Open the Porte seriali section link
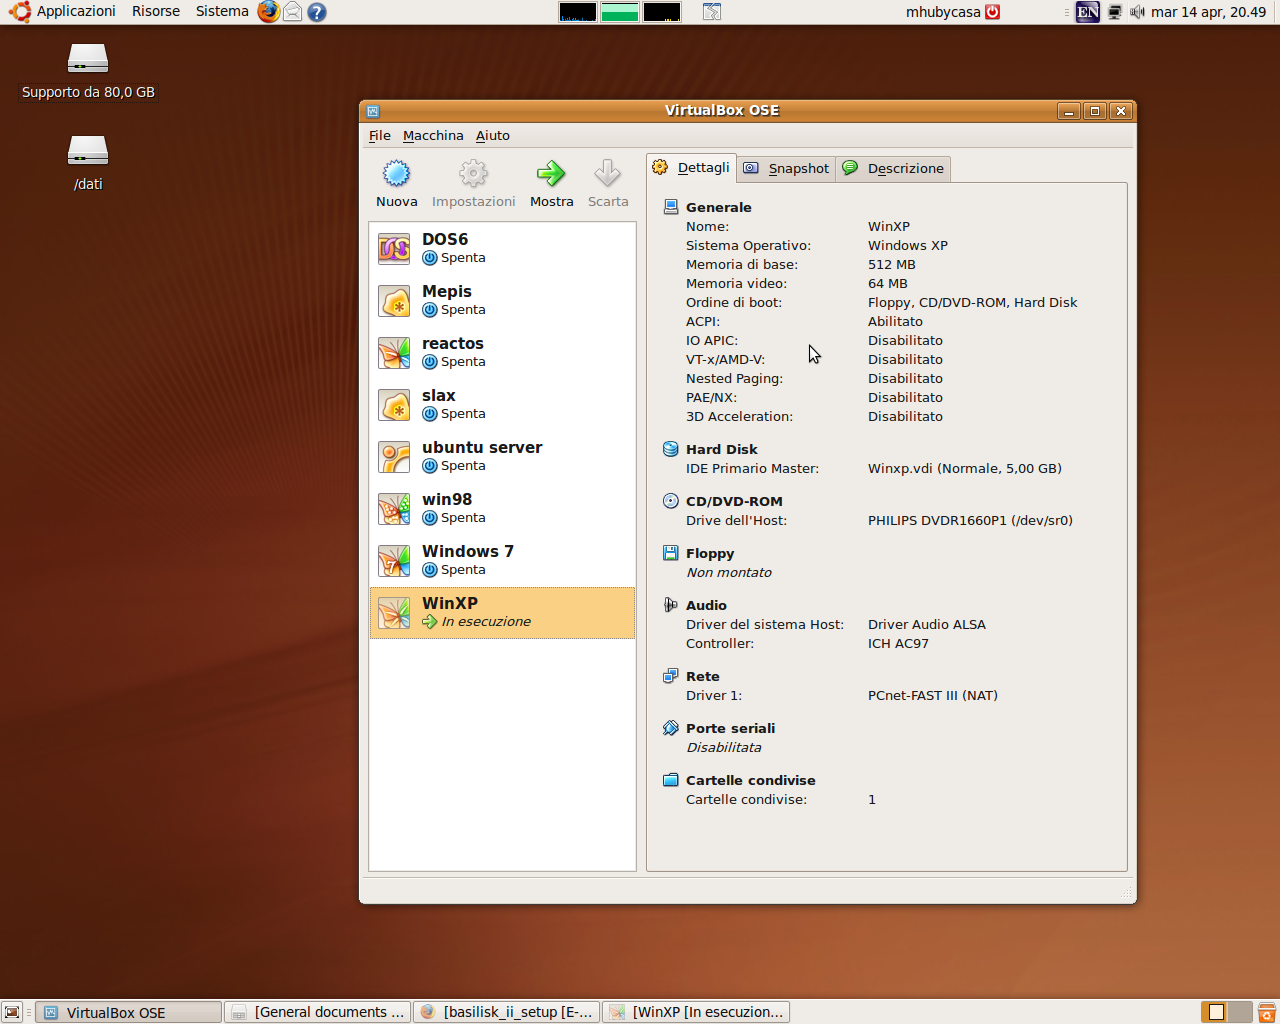The height and width of the screenshot is (1024, 1280). [731, 728]
